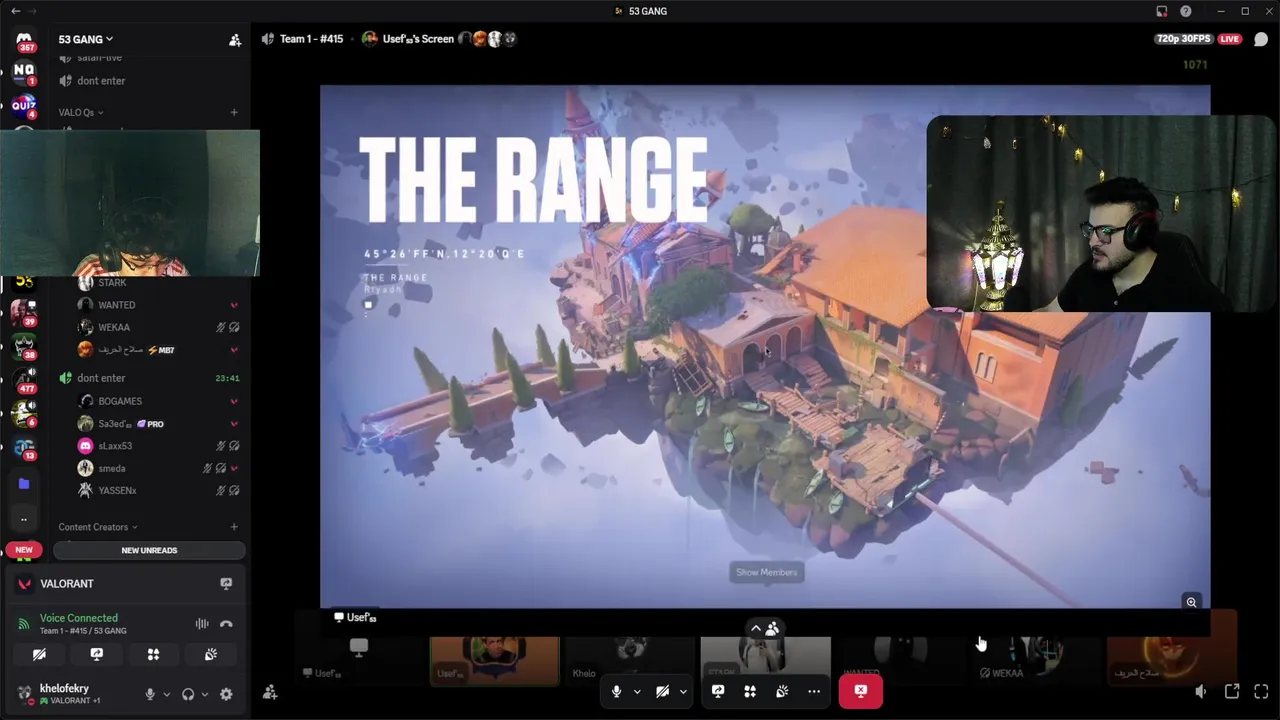
Task: Turn on camera in sidebar panel
Action: tap(39, 654)
